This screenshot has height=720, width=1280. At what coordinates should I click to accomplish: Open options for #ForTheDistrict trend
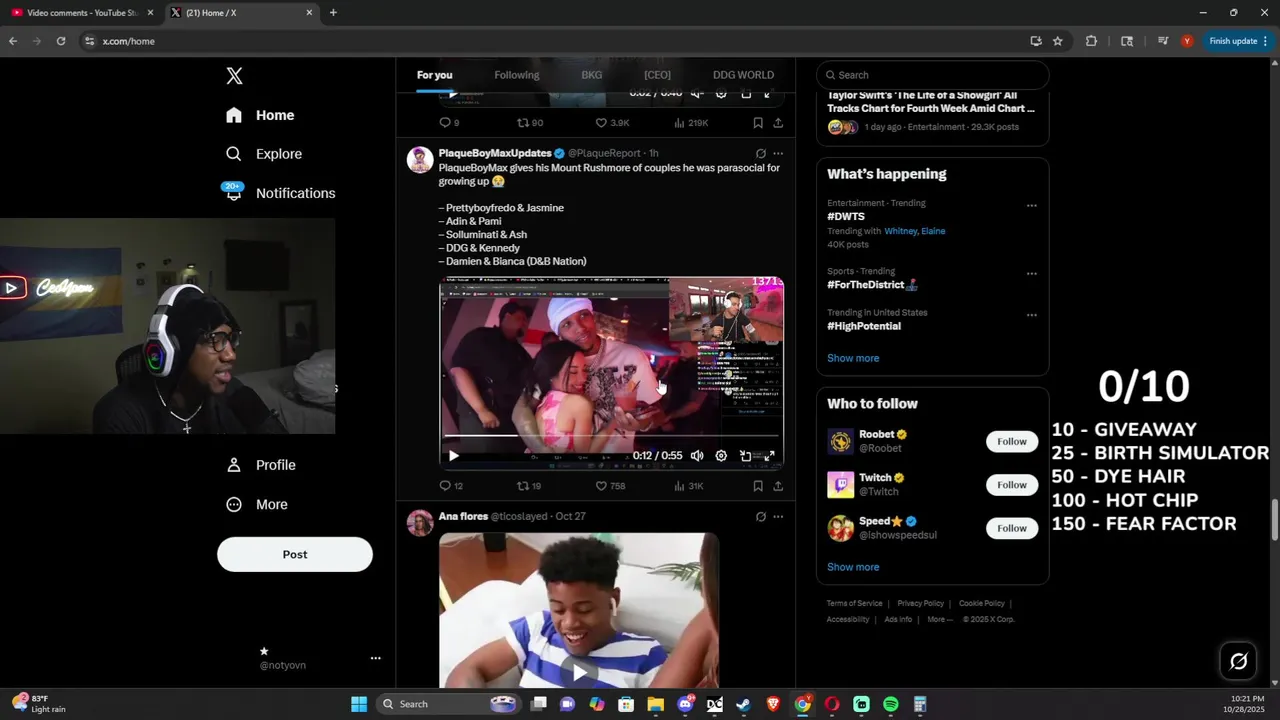(x=1031, y=274)
